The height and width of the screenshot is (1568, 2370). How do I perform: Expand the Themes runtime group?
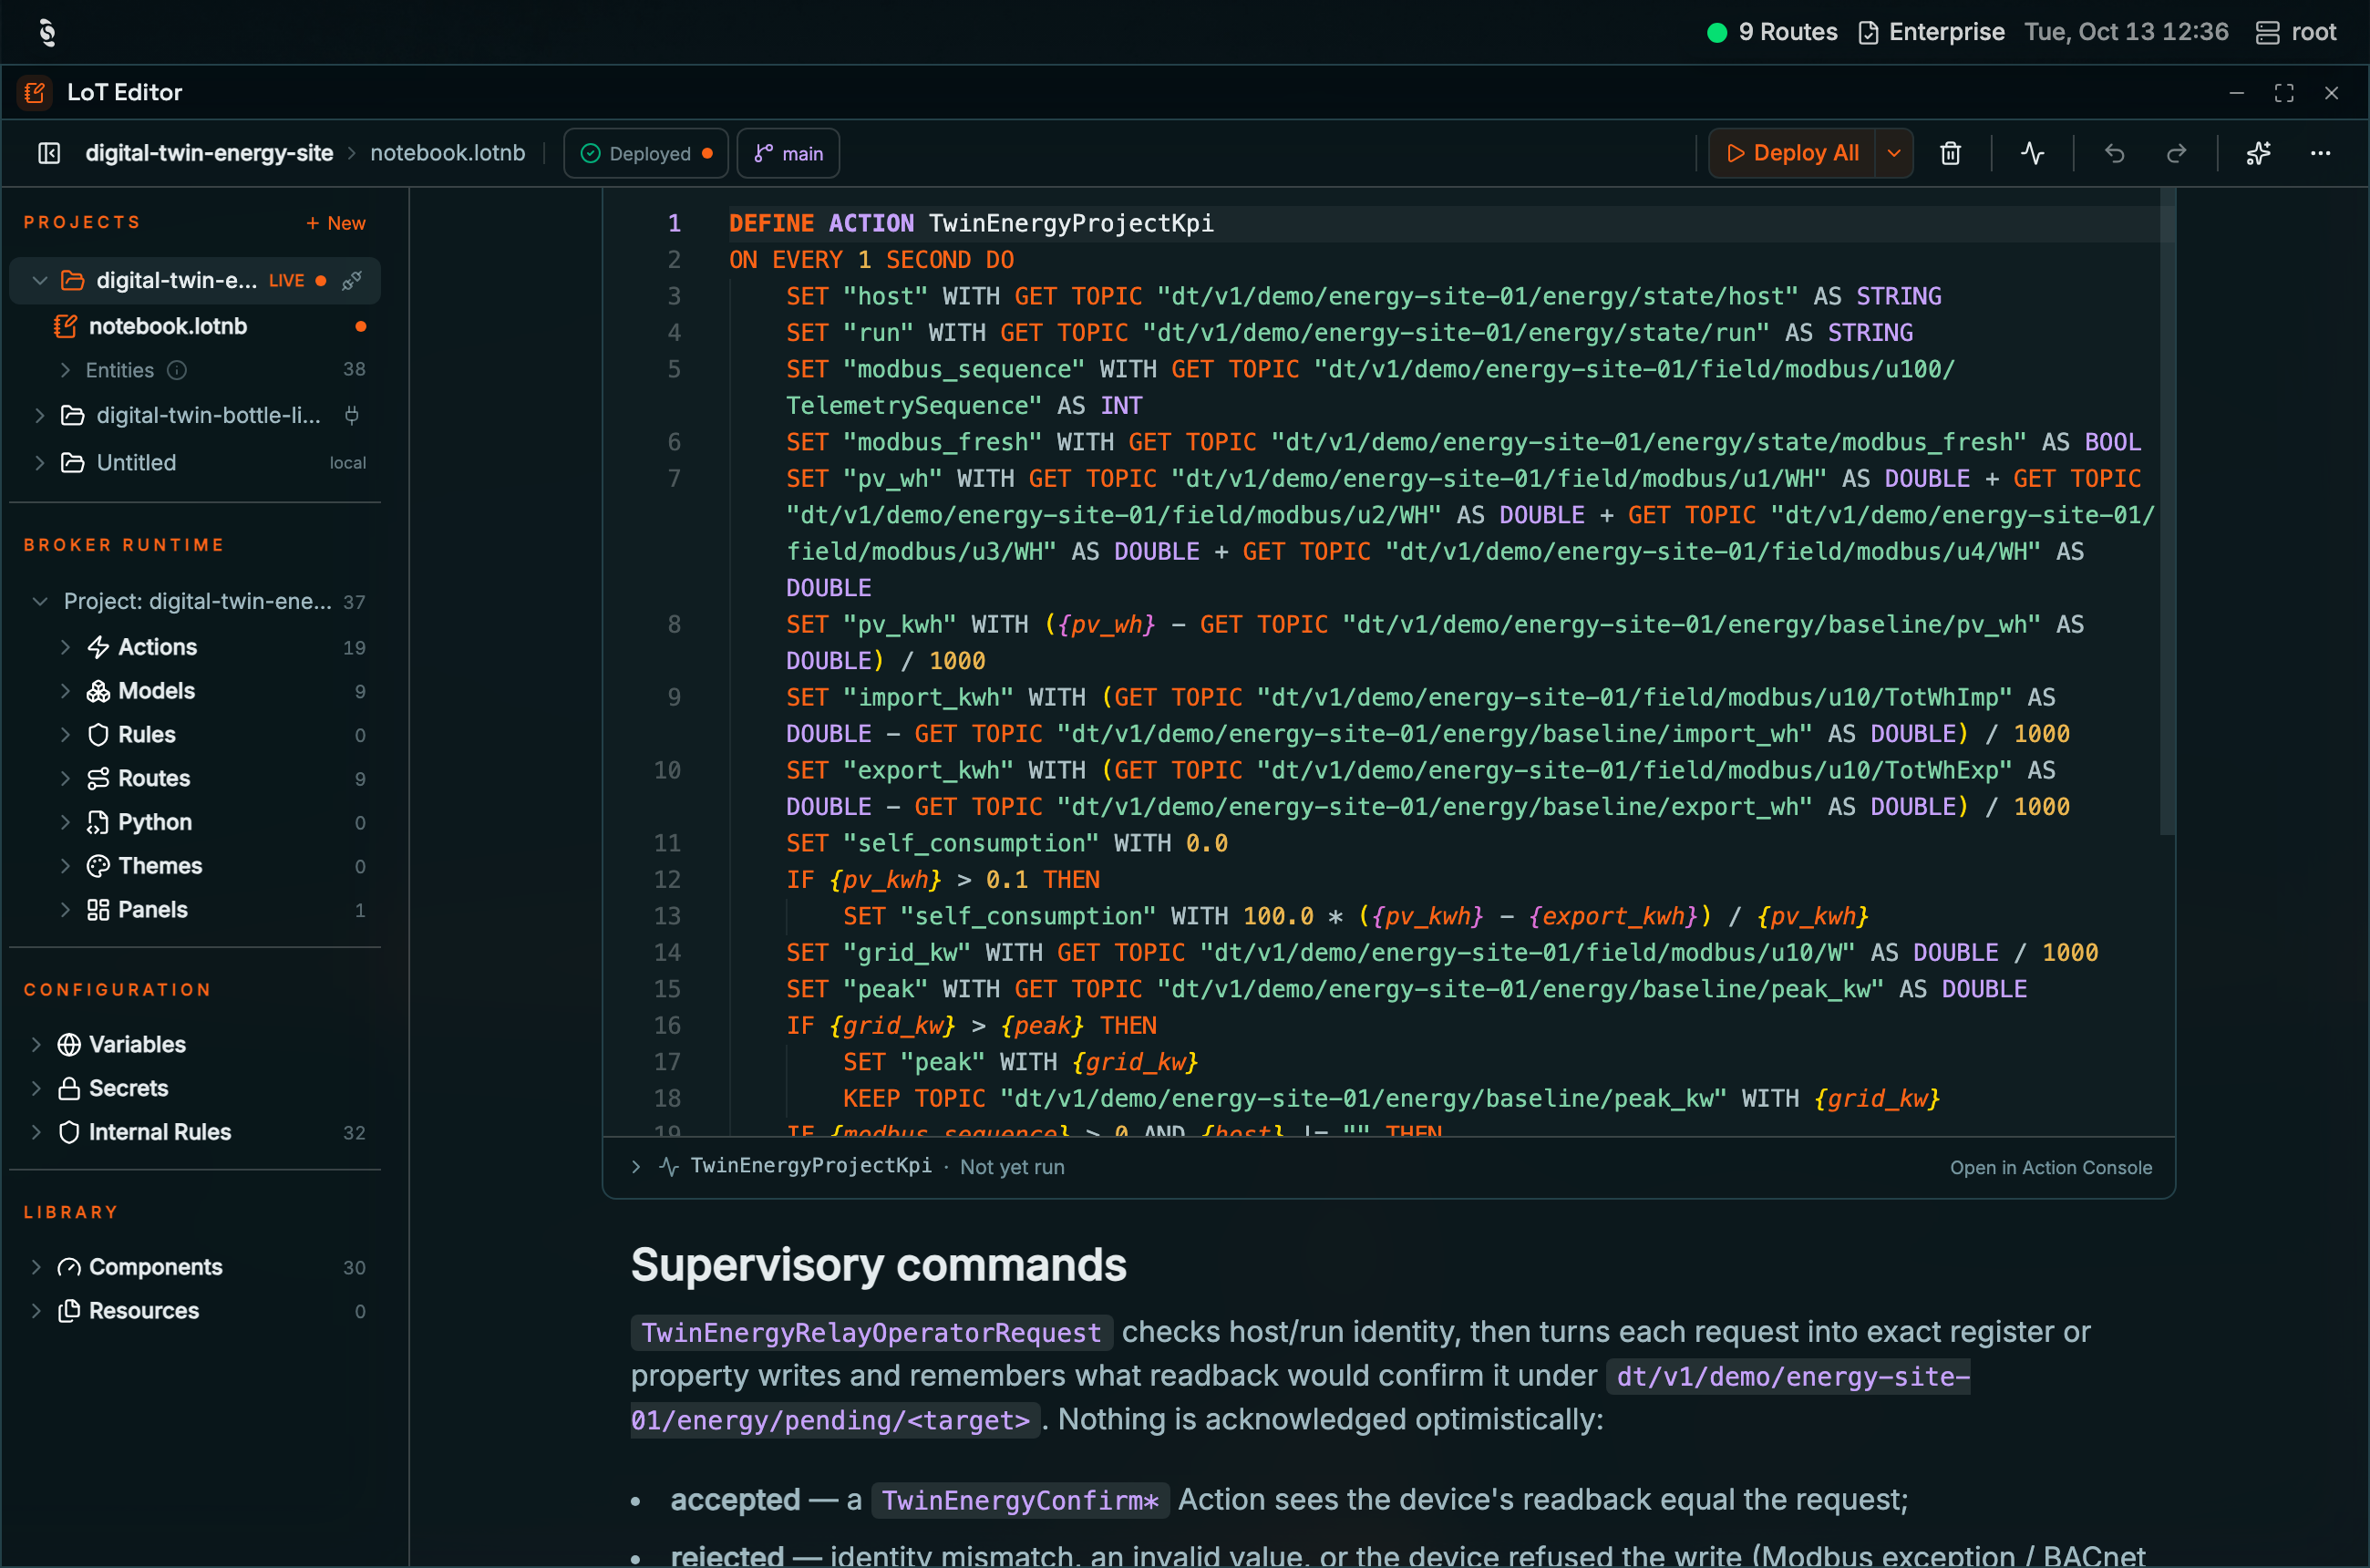[65, 866]
